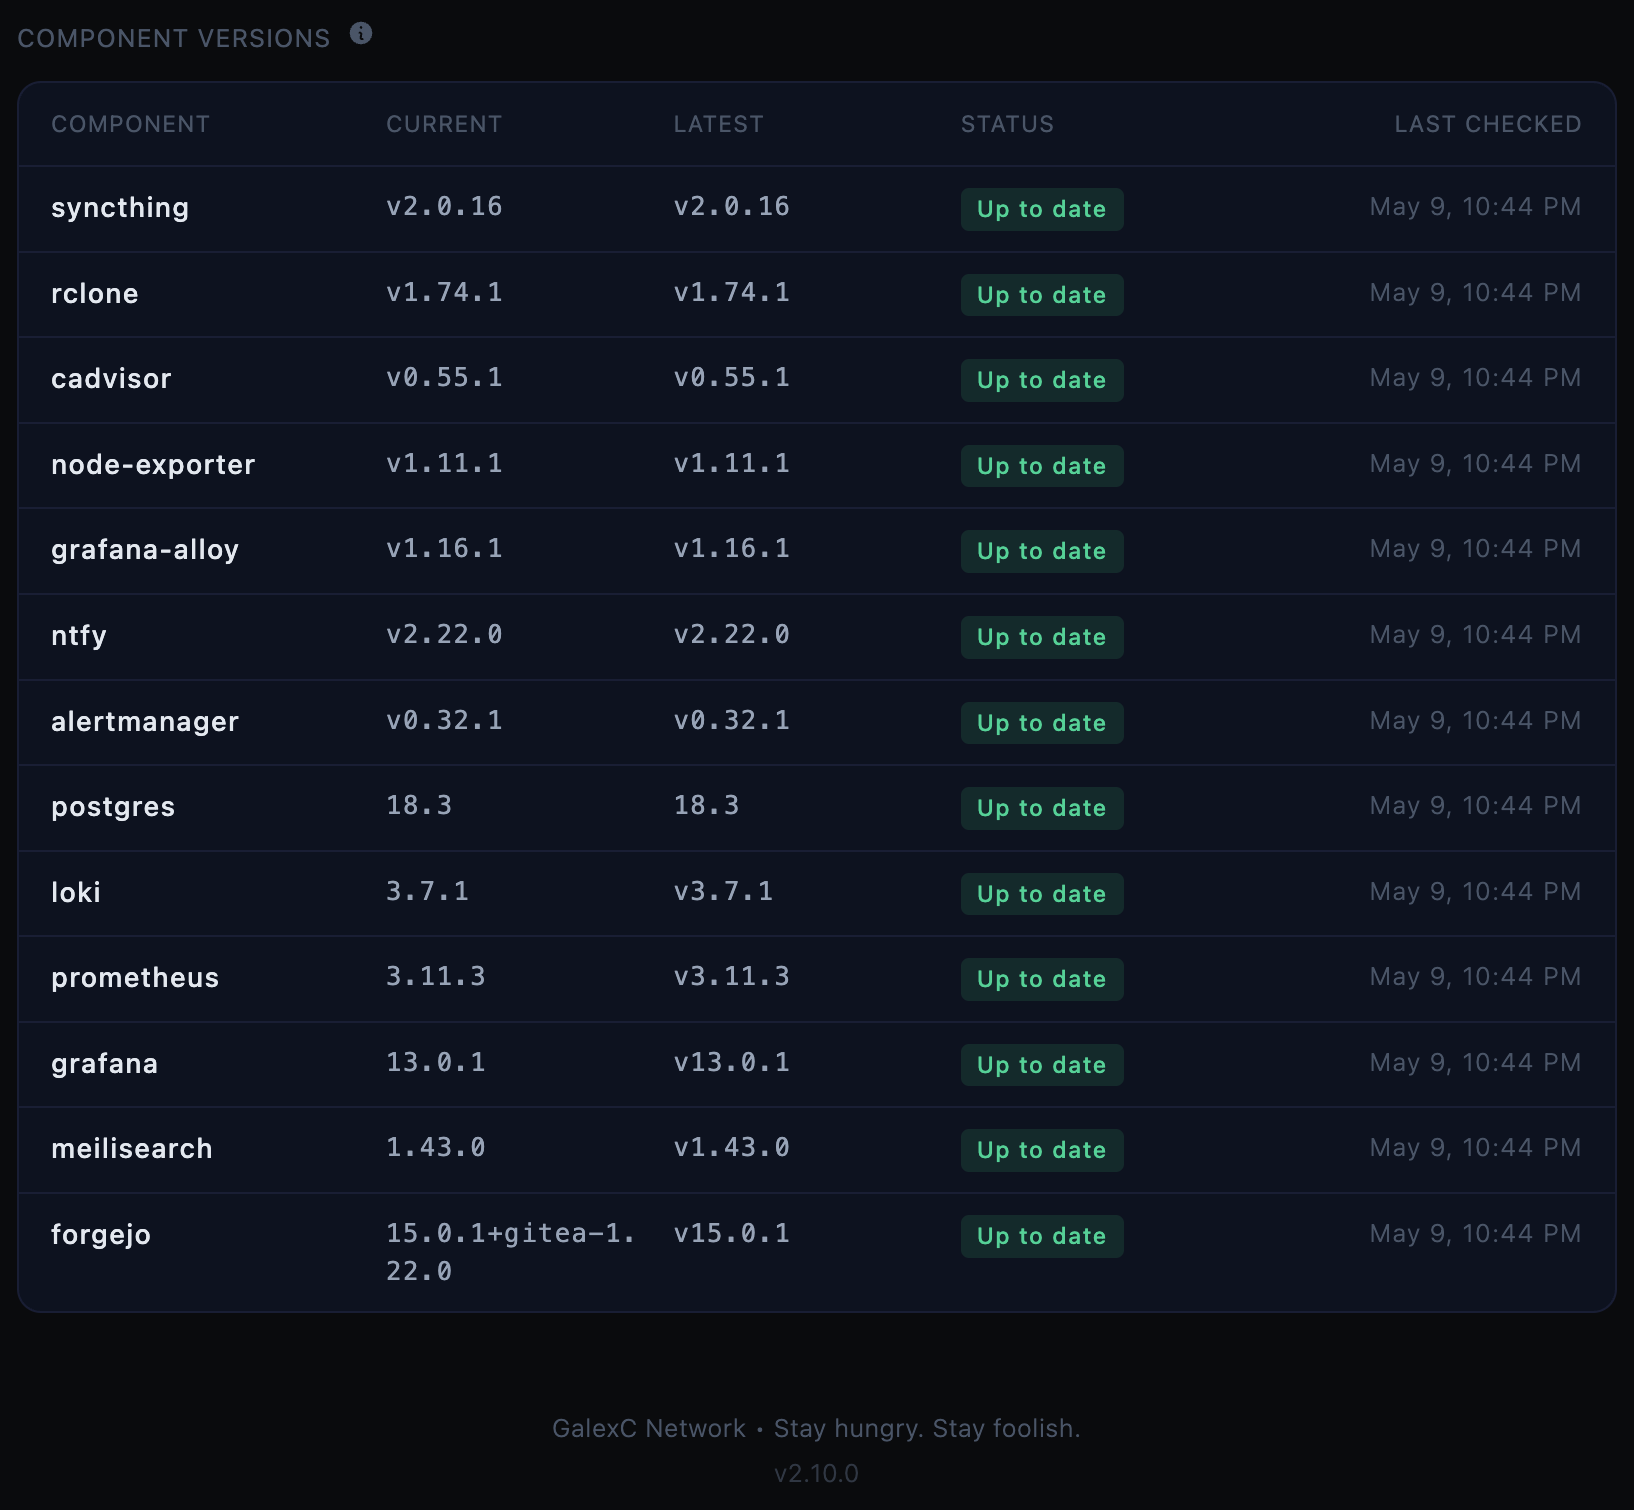Click cadvisor latest version v0.55.1
Image resolution: width=1634 pixels, height=1510 pixels.
pyautogui.click(x=732, y=378)
